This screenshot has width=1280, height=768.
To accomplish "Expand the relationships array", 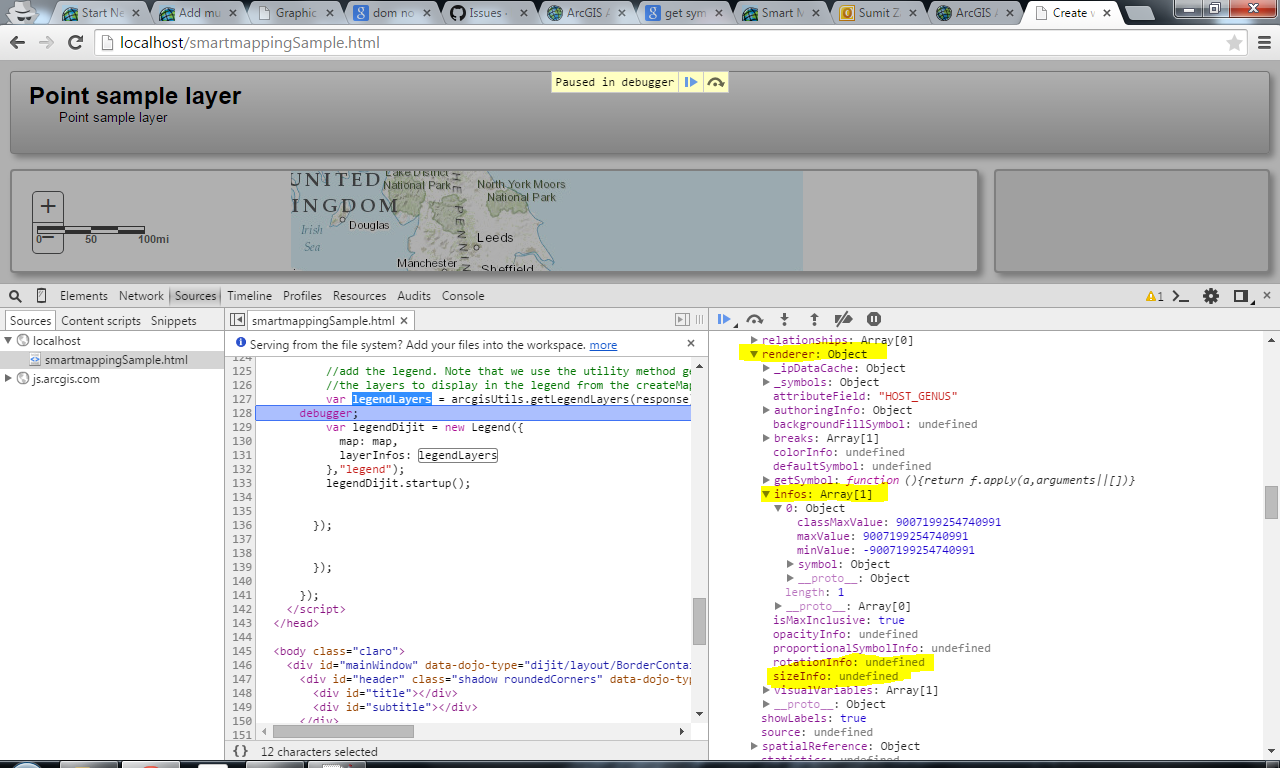I will pyautogui.click(x=755, y=340).
